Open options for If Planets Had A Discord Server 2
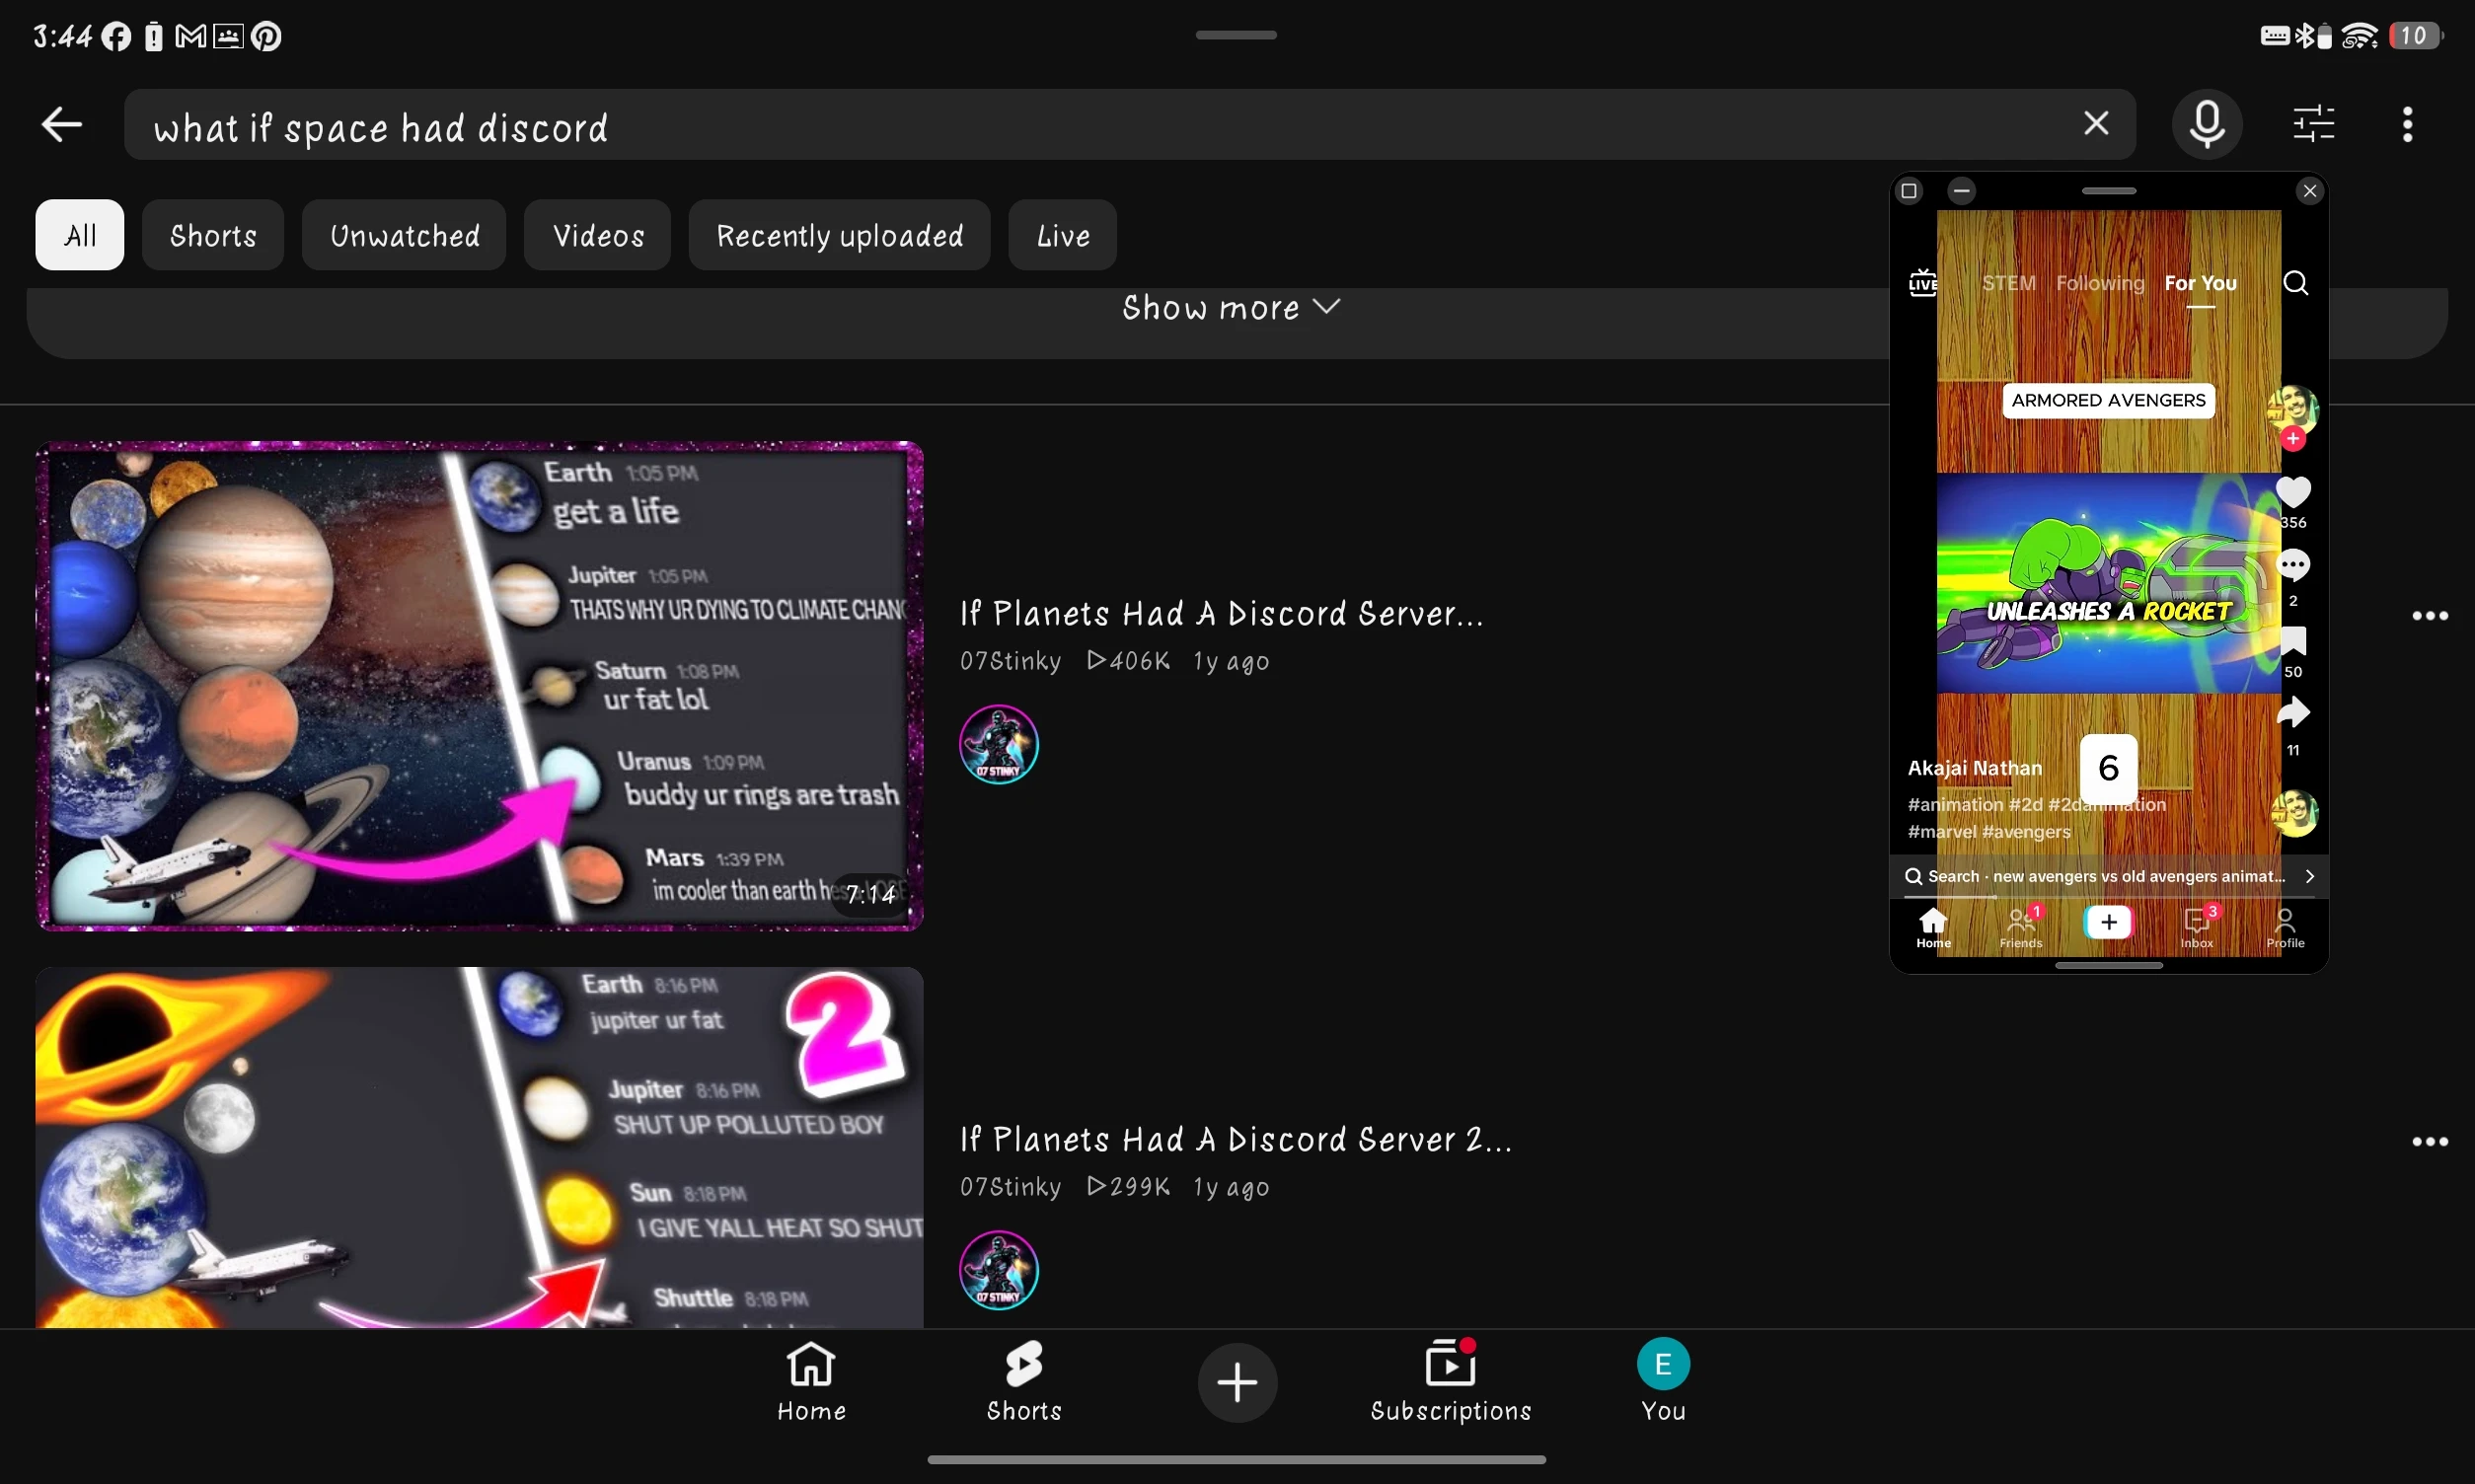2475x1484 pixels. [2429, 1142]
